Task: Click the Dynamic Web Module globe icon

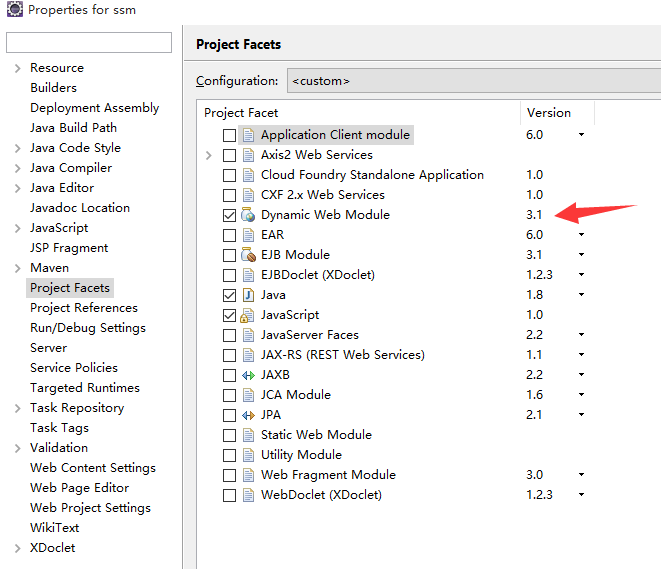Action: (x=249, y=215)
